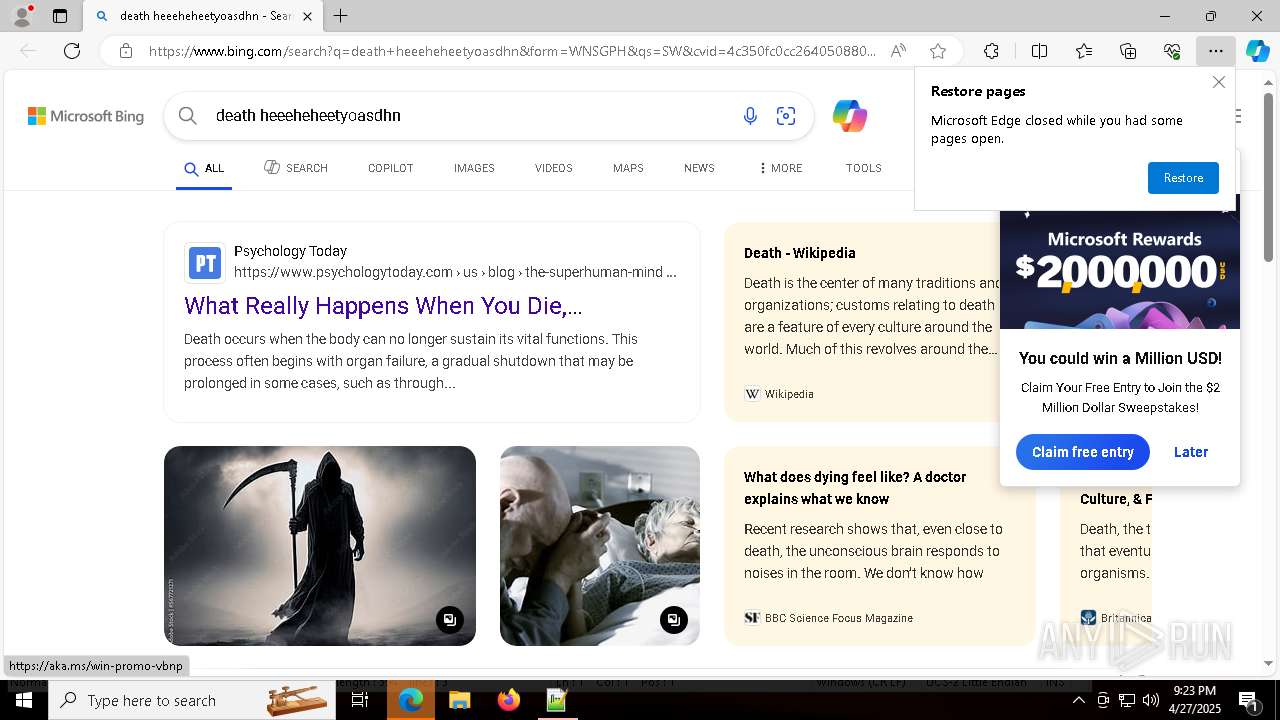
Task: Close the current browser tab
Action: tap(307, 16)
